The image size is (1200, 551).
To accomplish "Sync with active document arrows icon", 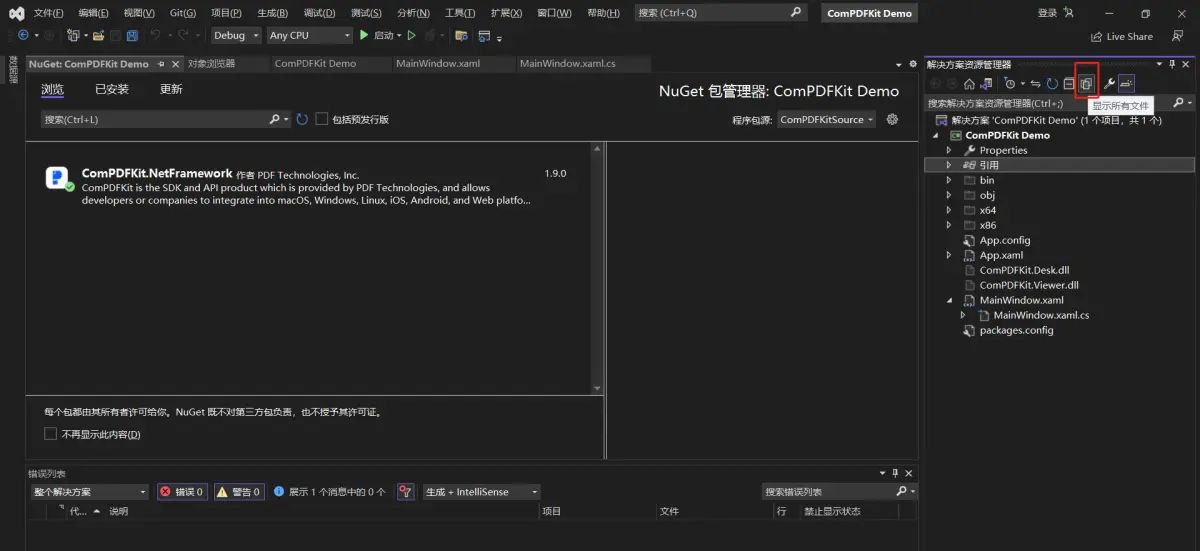I will coord(1036,83).
